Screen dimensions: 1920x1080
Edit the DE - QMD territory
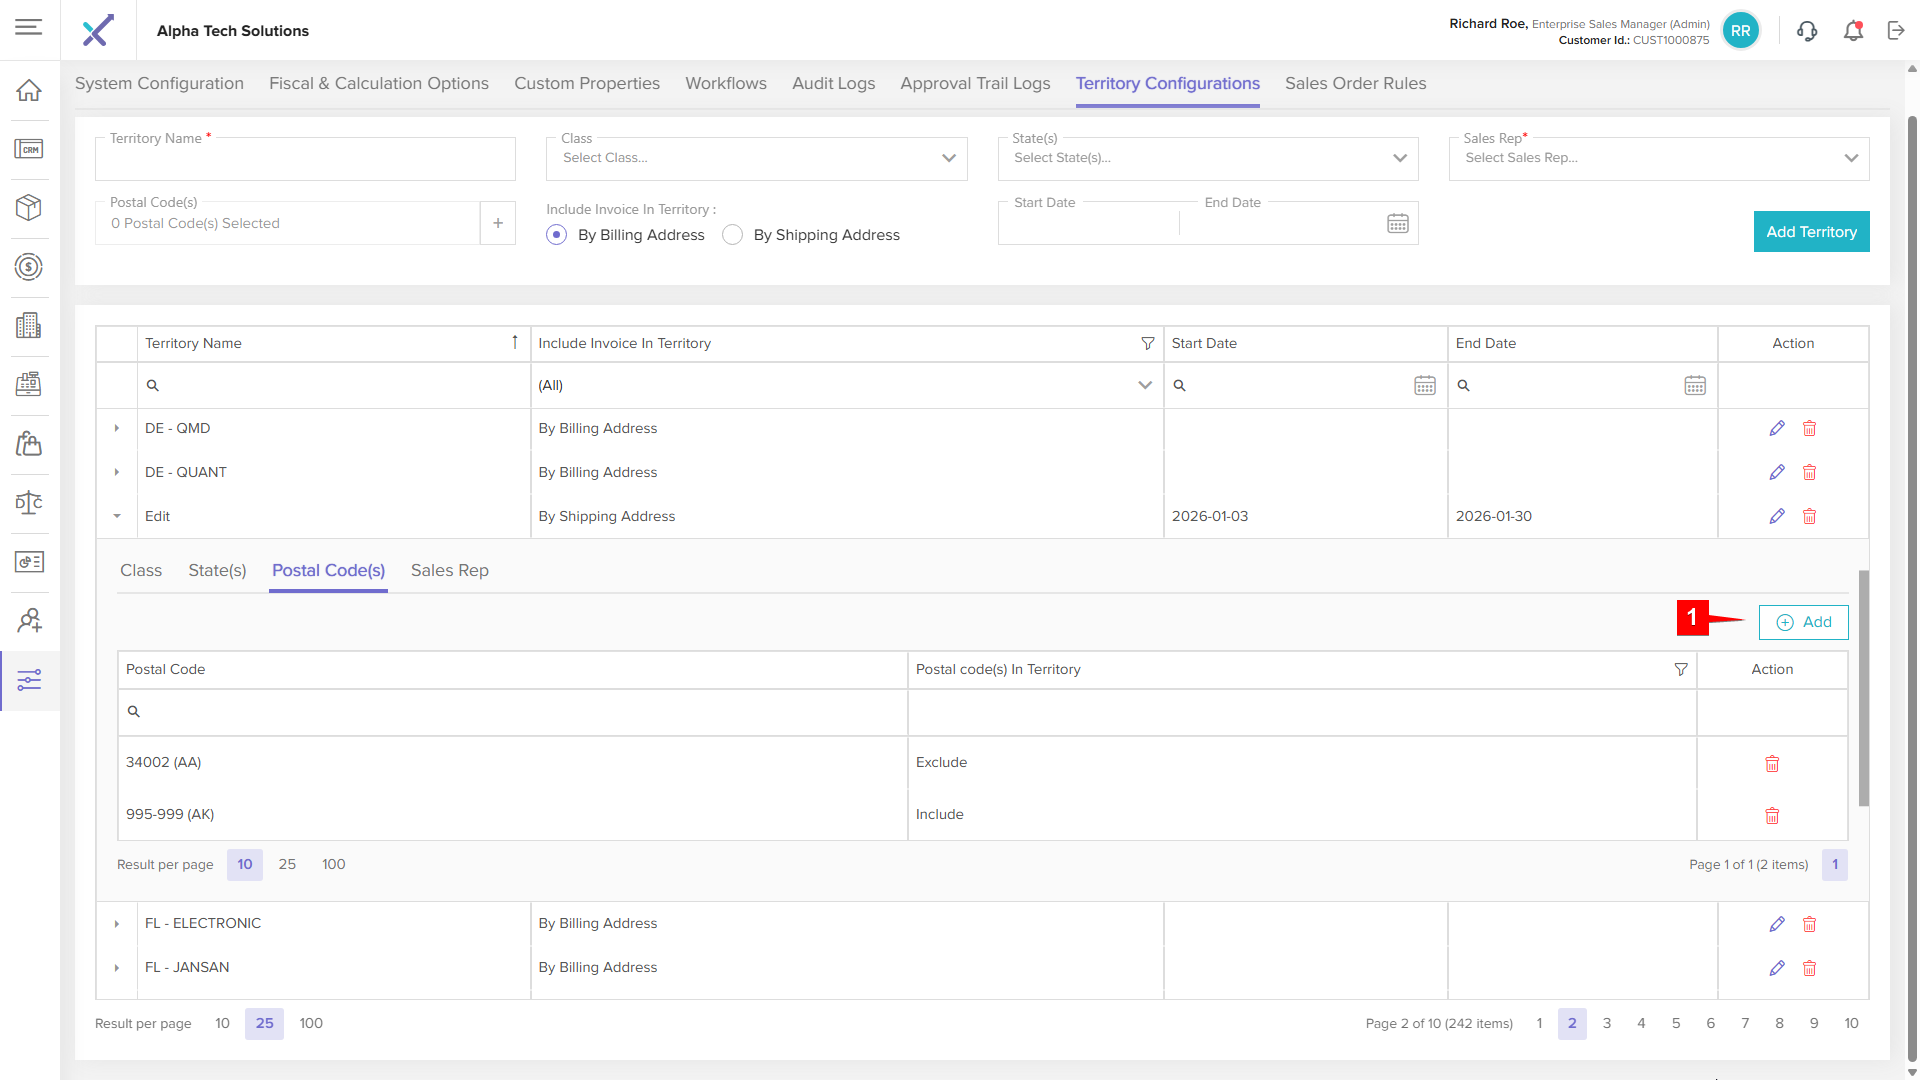(1777, 428)
